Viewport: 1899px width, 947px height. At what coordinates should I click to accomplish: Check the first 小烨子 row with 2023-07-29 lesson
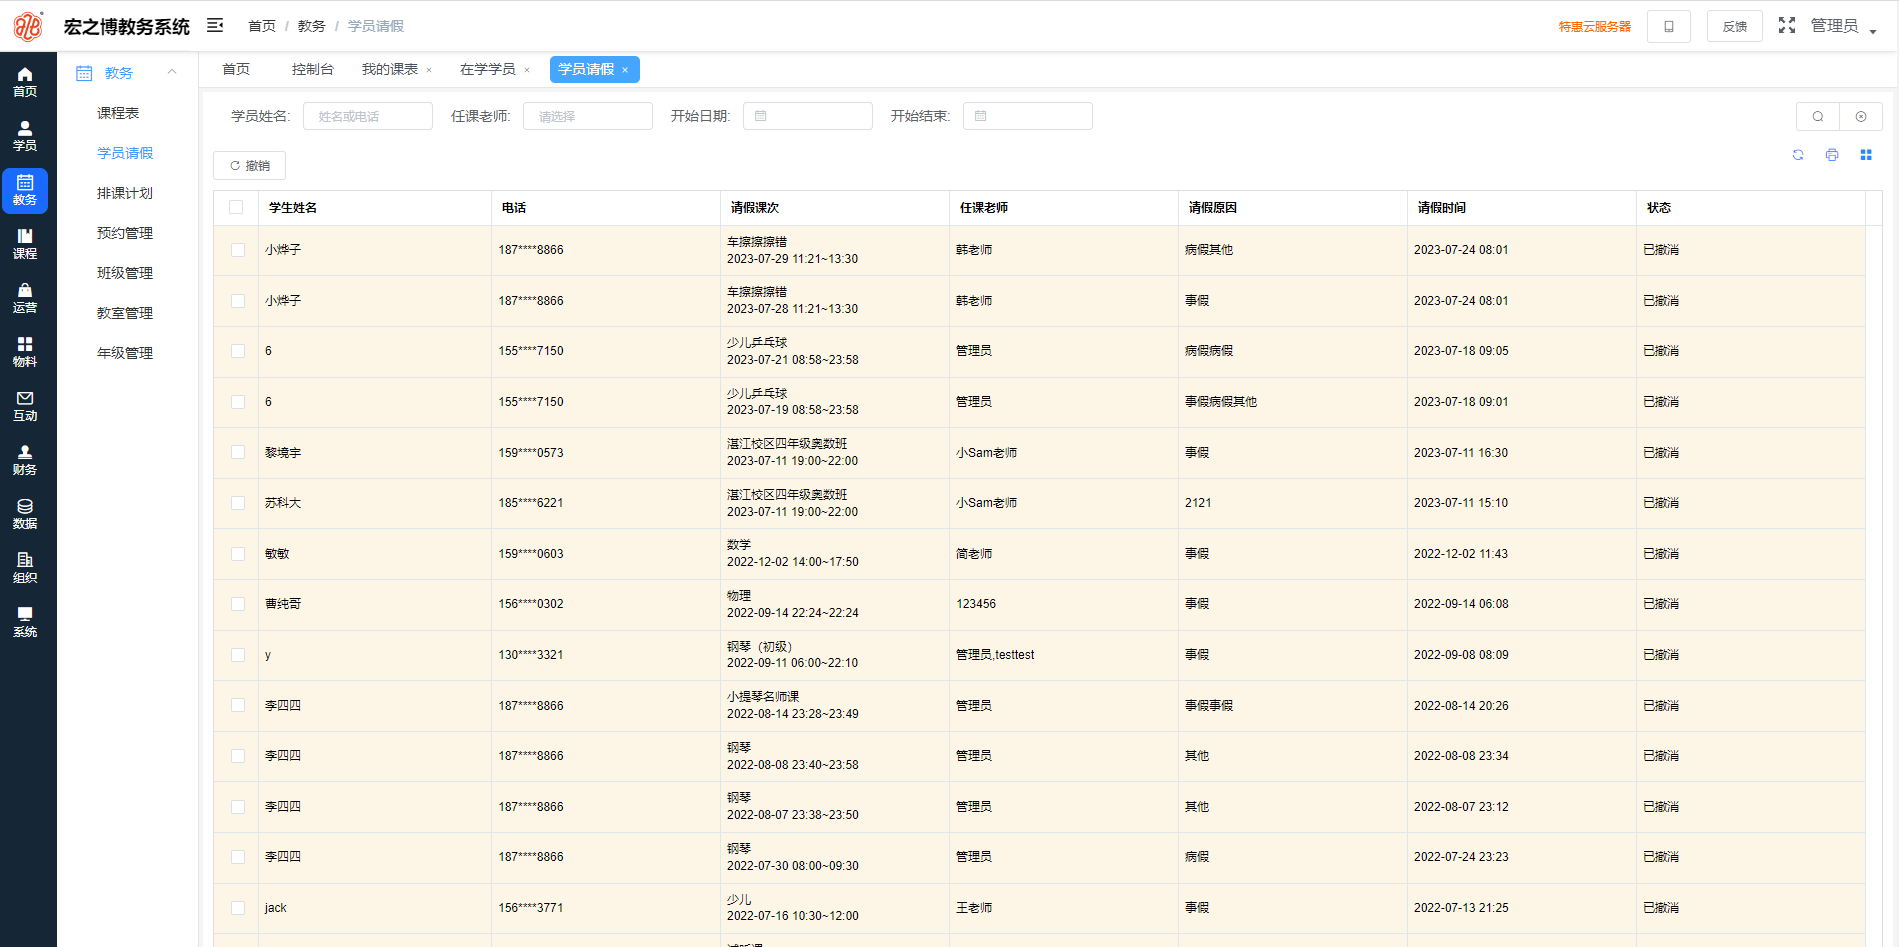coord(238,250)
